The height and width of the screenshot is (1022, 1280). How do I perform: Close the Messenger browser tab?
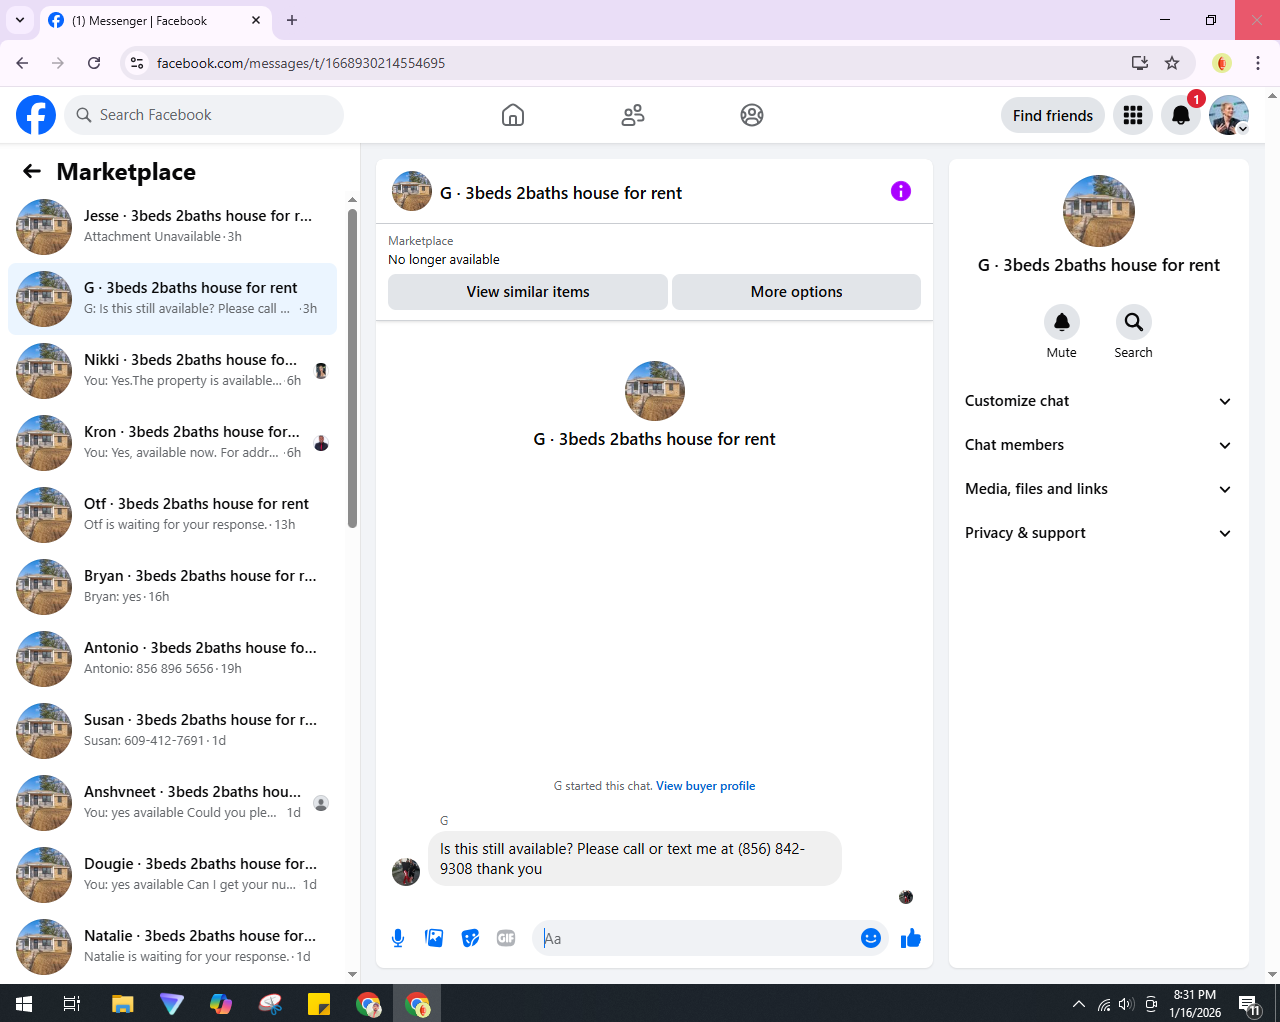point(256,20)
